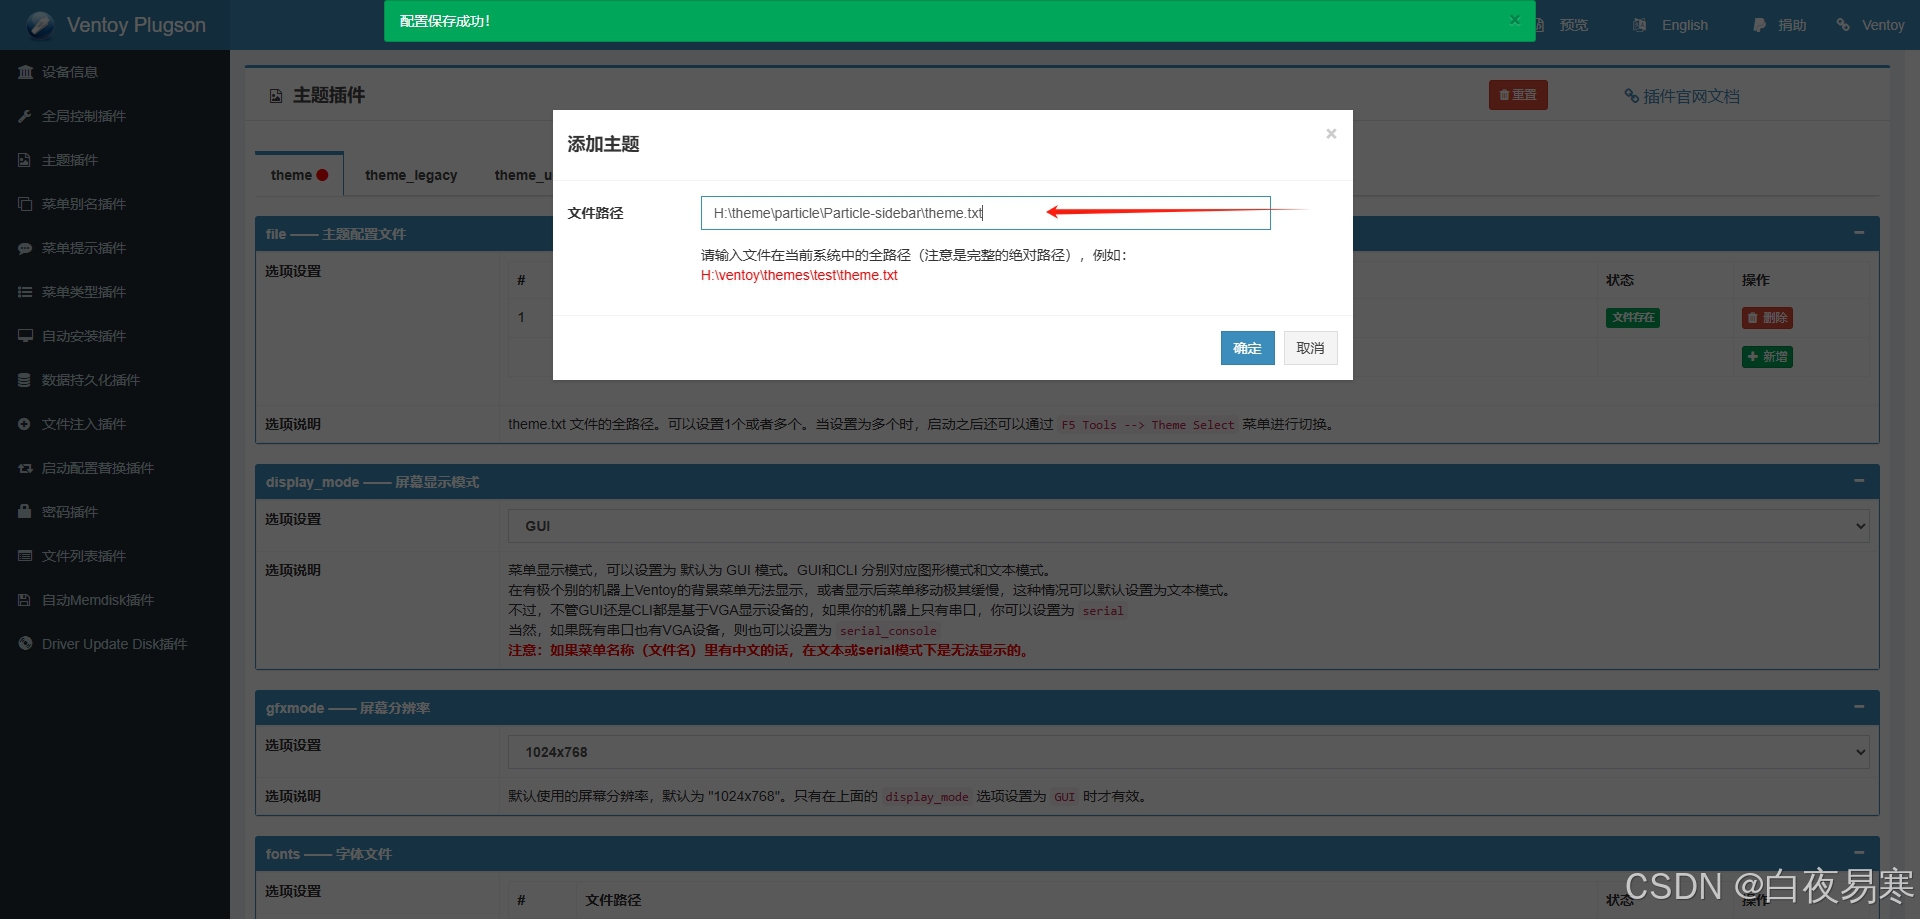Click the 'F5 Tools --> Theme Select' code text
The height and width of the screenshot is (919, 1920).
point(1148,425)
